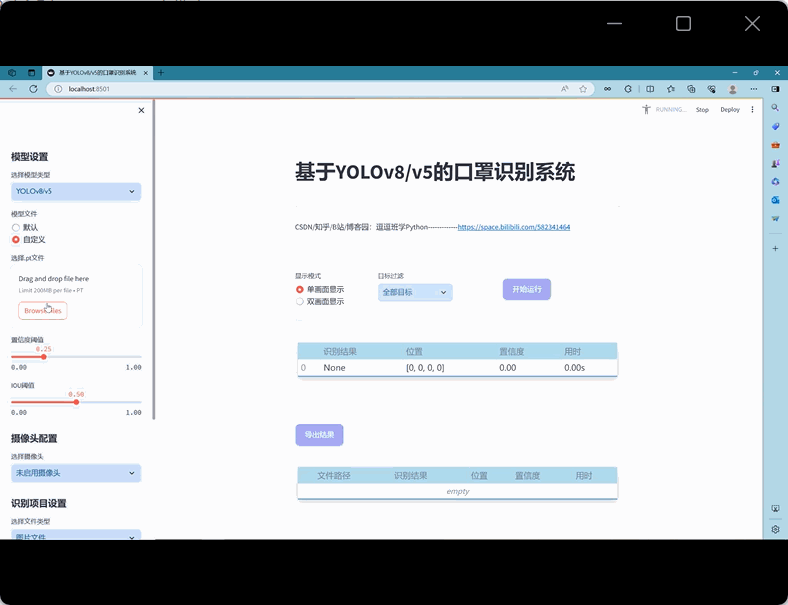Click the 0.25 confidence threshold slider handle

pos(44,357)
